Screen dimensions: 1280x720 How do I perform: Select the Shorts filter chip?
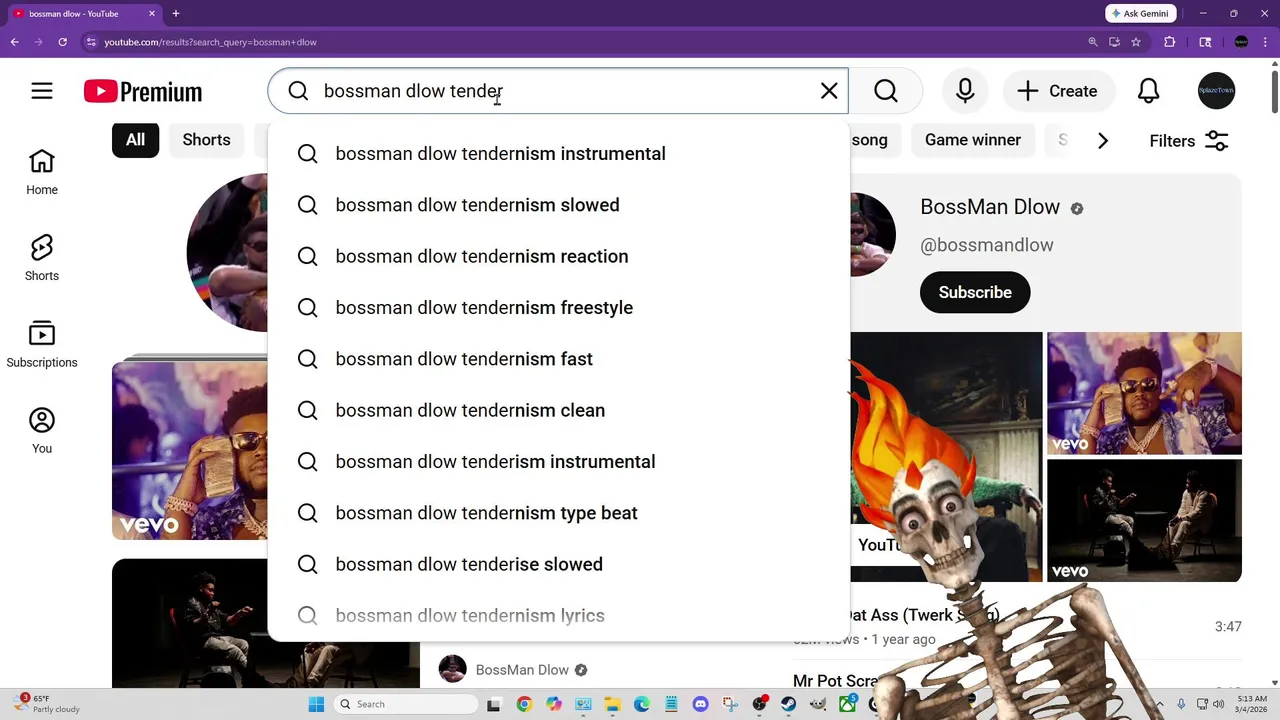click(x=206, y=140)
